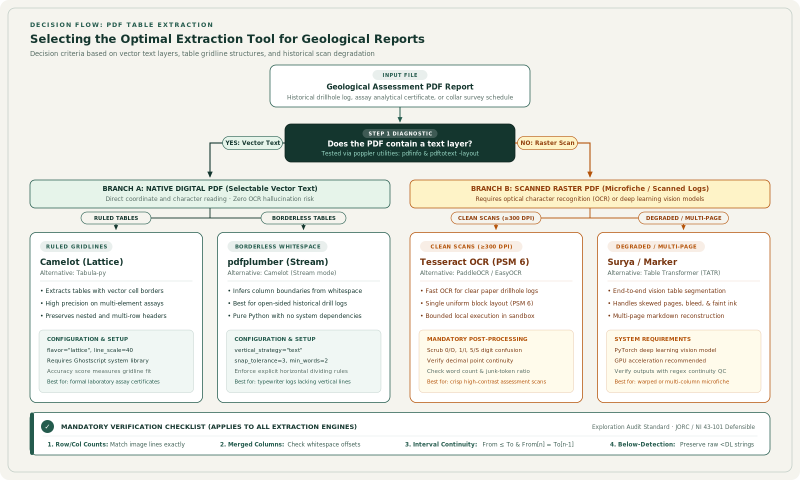Click checklist item '2. Merged Columns'
Viewport: 800px width, 480px height.
pyautogui.click(x=252, y=444)
